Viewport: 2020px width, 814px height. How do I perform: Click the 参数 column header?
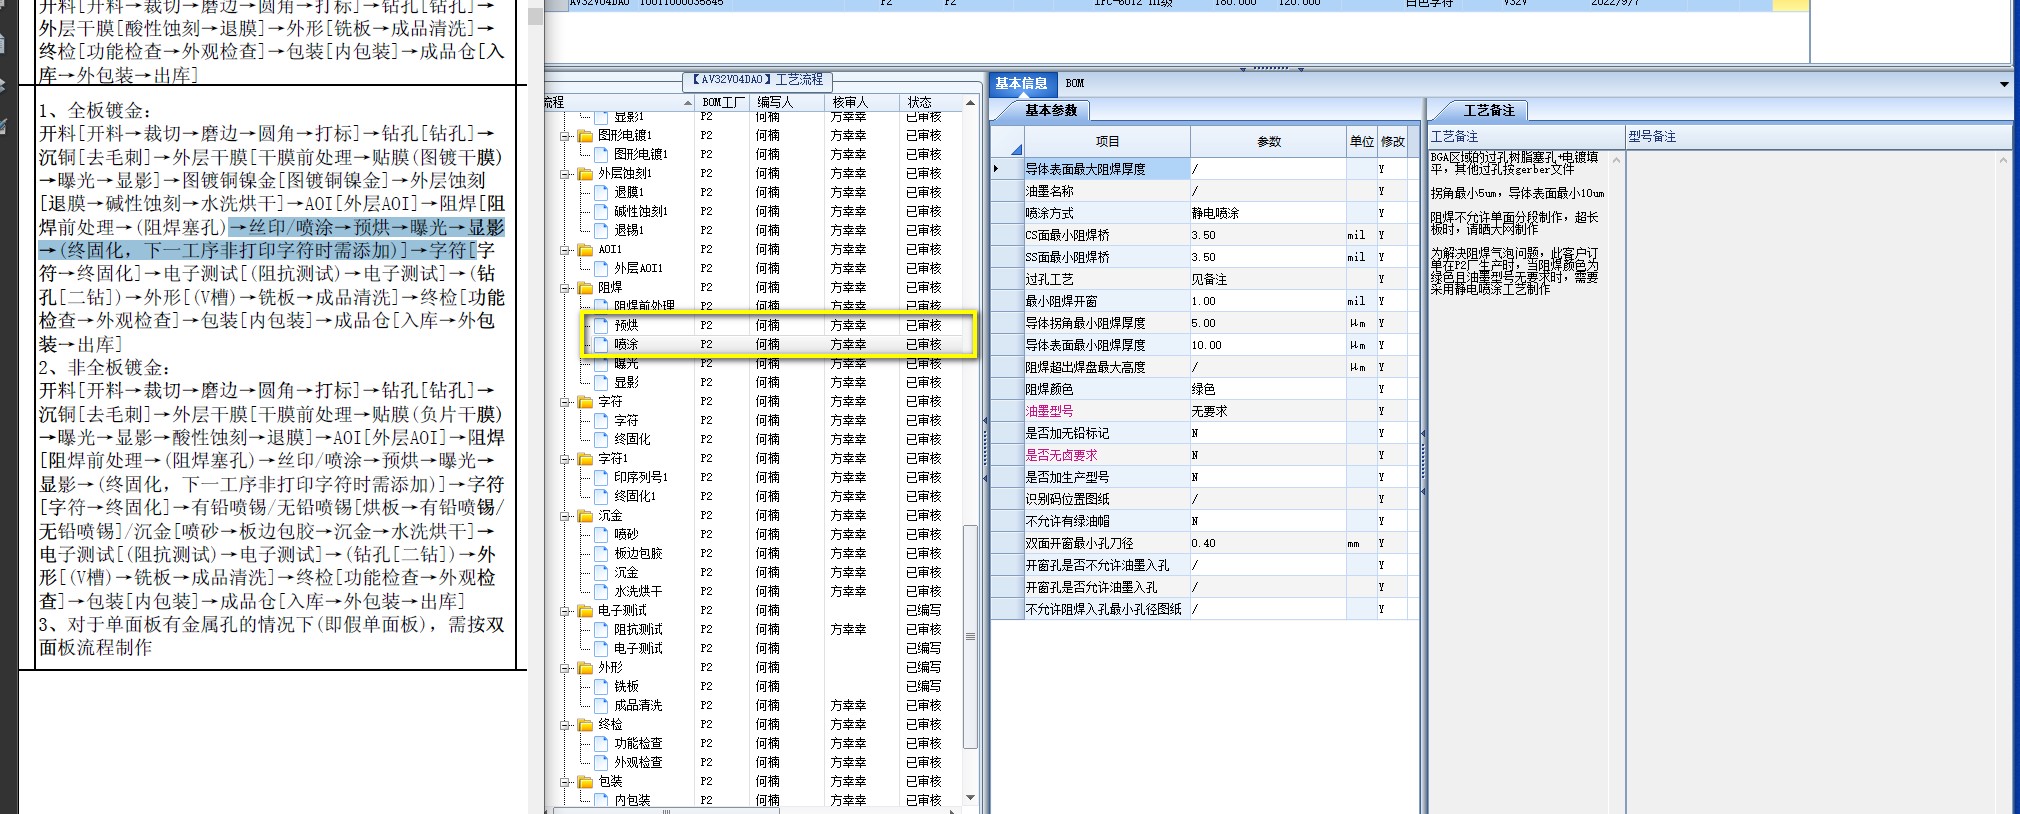1268,142
